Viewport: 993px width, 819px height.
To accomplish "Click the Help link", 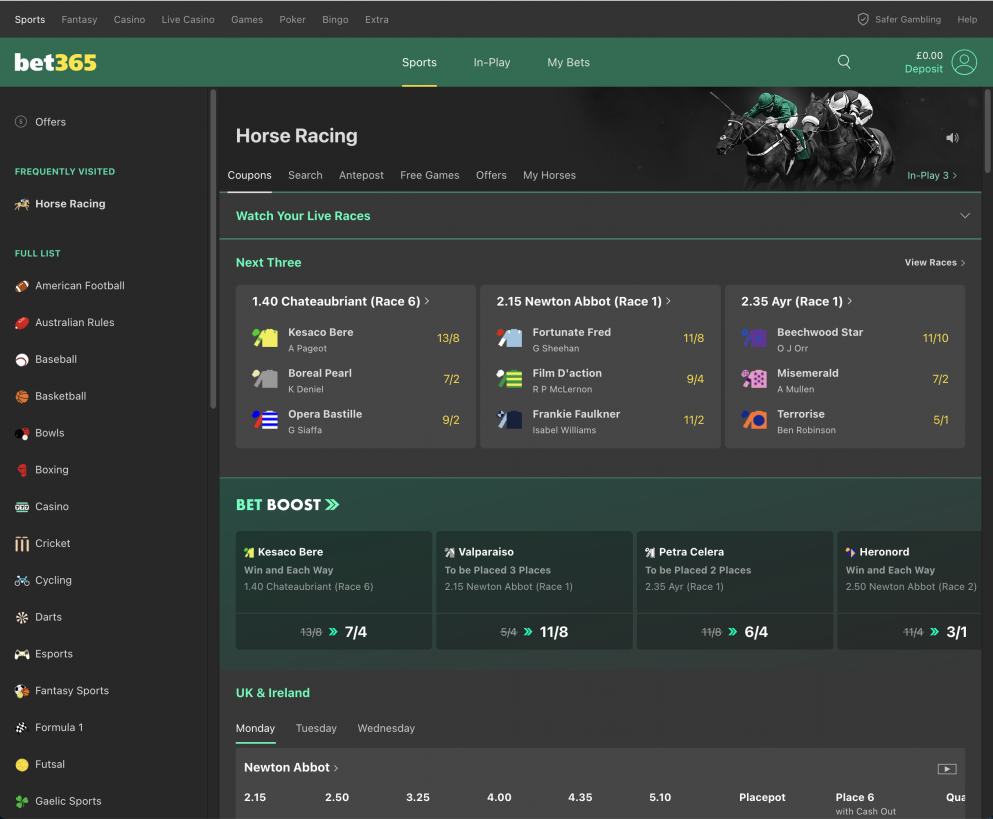I will (967, 20).
